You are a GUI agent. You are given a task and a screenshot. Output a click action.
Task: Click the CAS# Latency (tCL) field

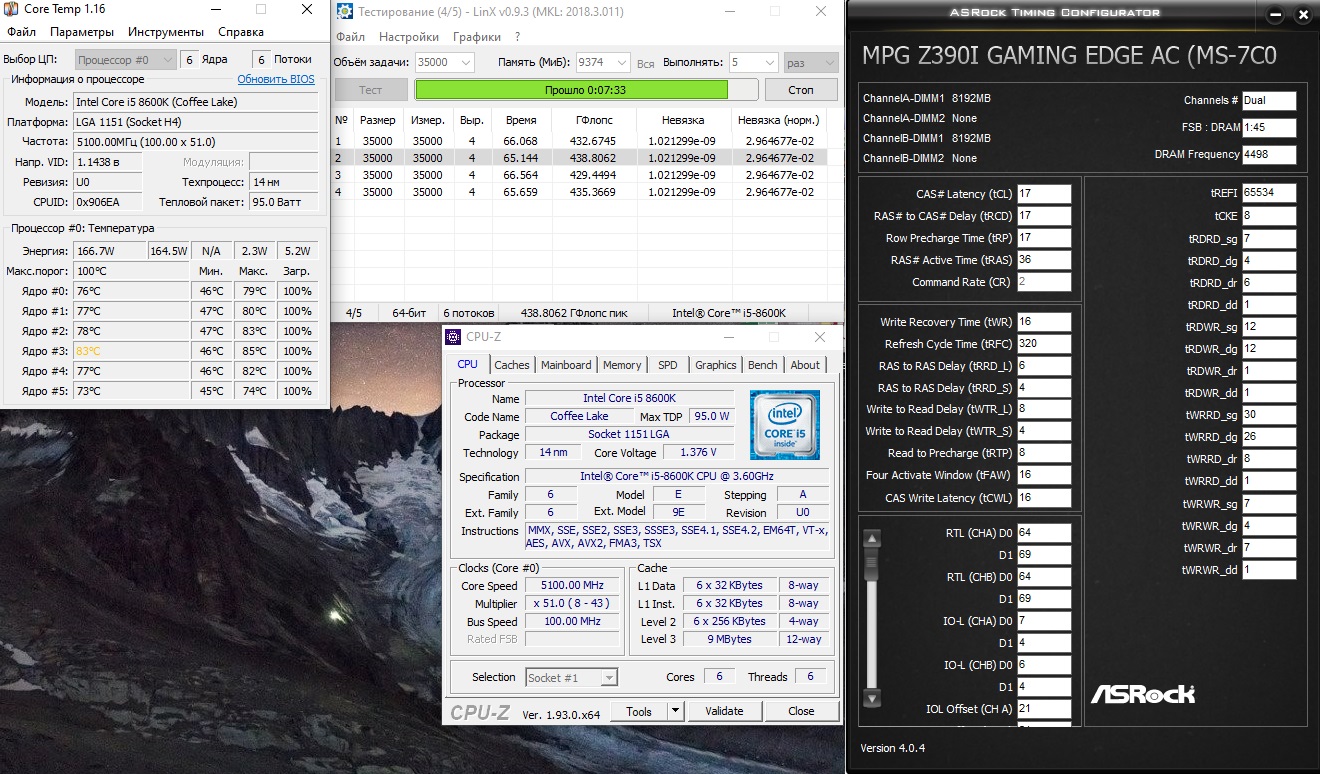[1044, 194]
